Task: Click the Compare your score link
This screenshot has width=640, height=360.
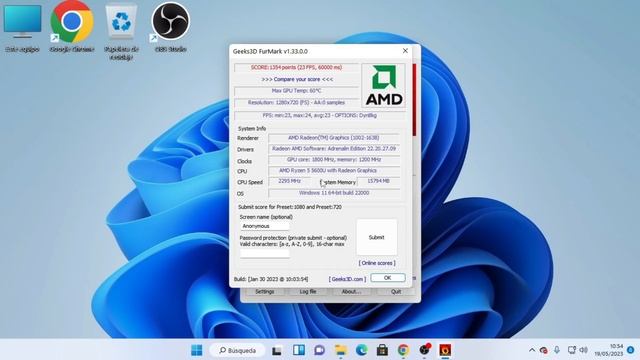Action: click(297, 79)
